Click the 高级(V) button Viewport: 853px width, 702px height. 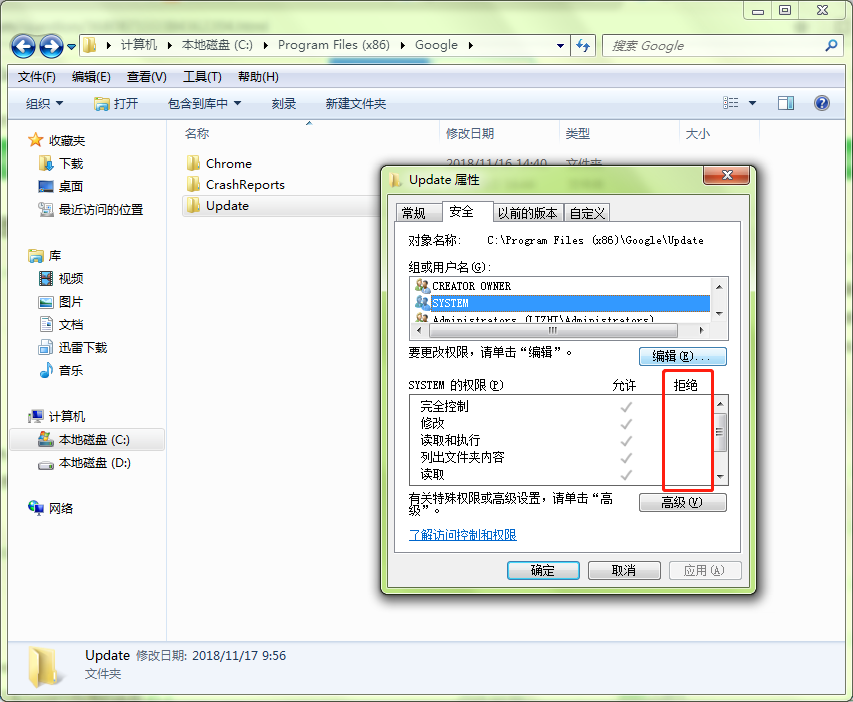682,502
